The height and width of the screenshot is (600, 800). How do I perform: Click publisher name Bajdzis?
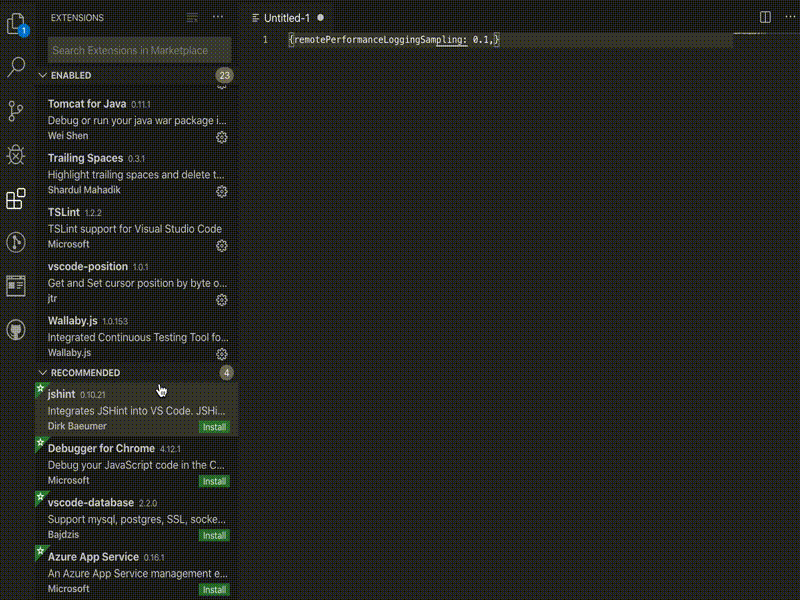(63, 535)
